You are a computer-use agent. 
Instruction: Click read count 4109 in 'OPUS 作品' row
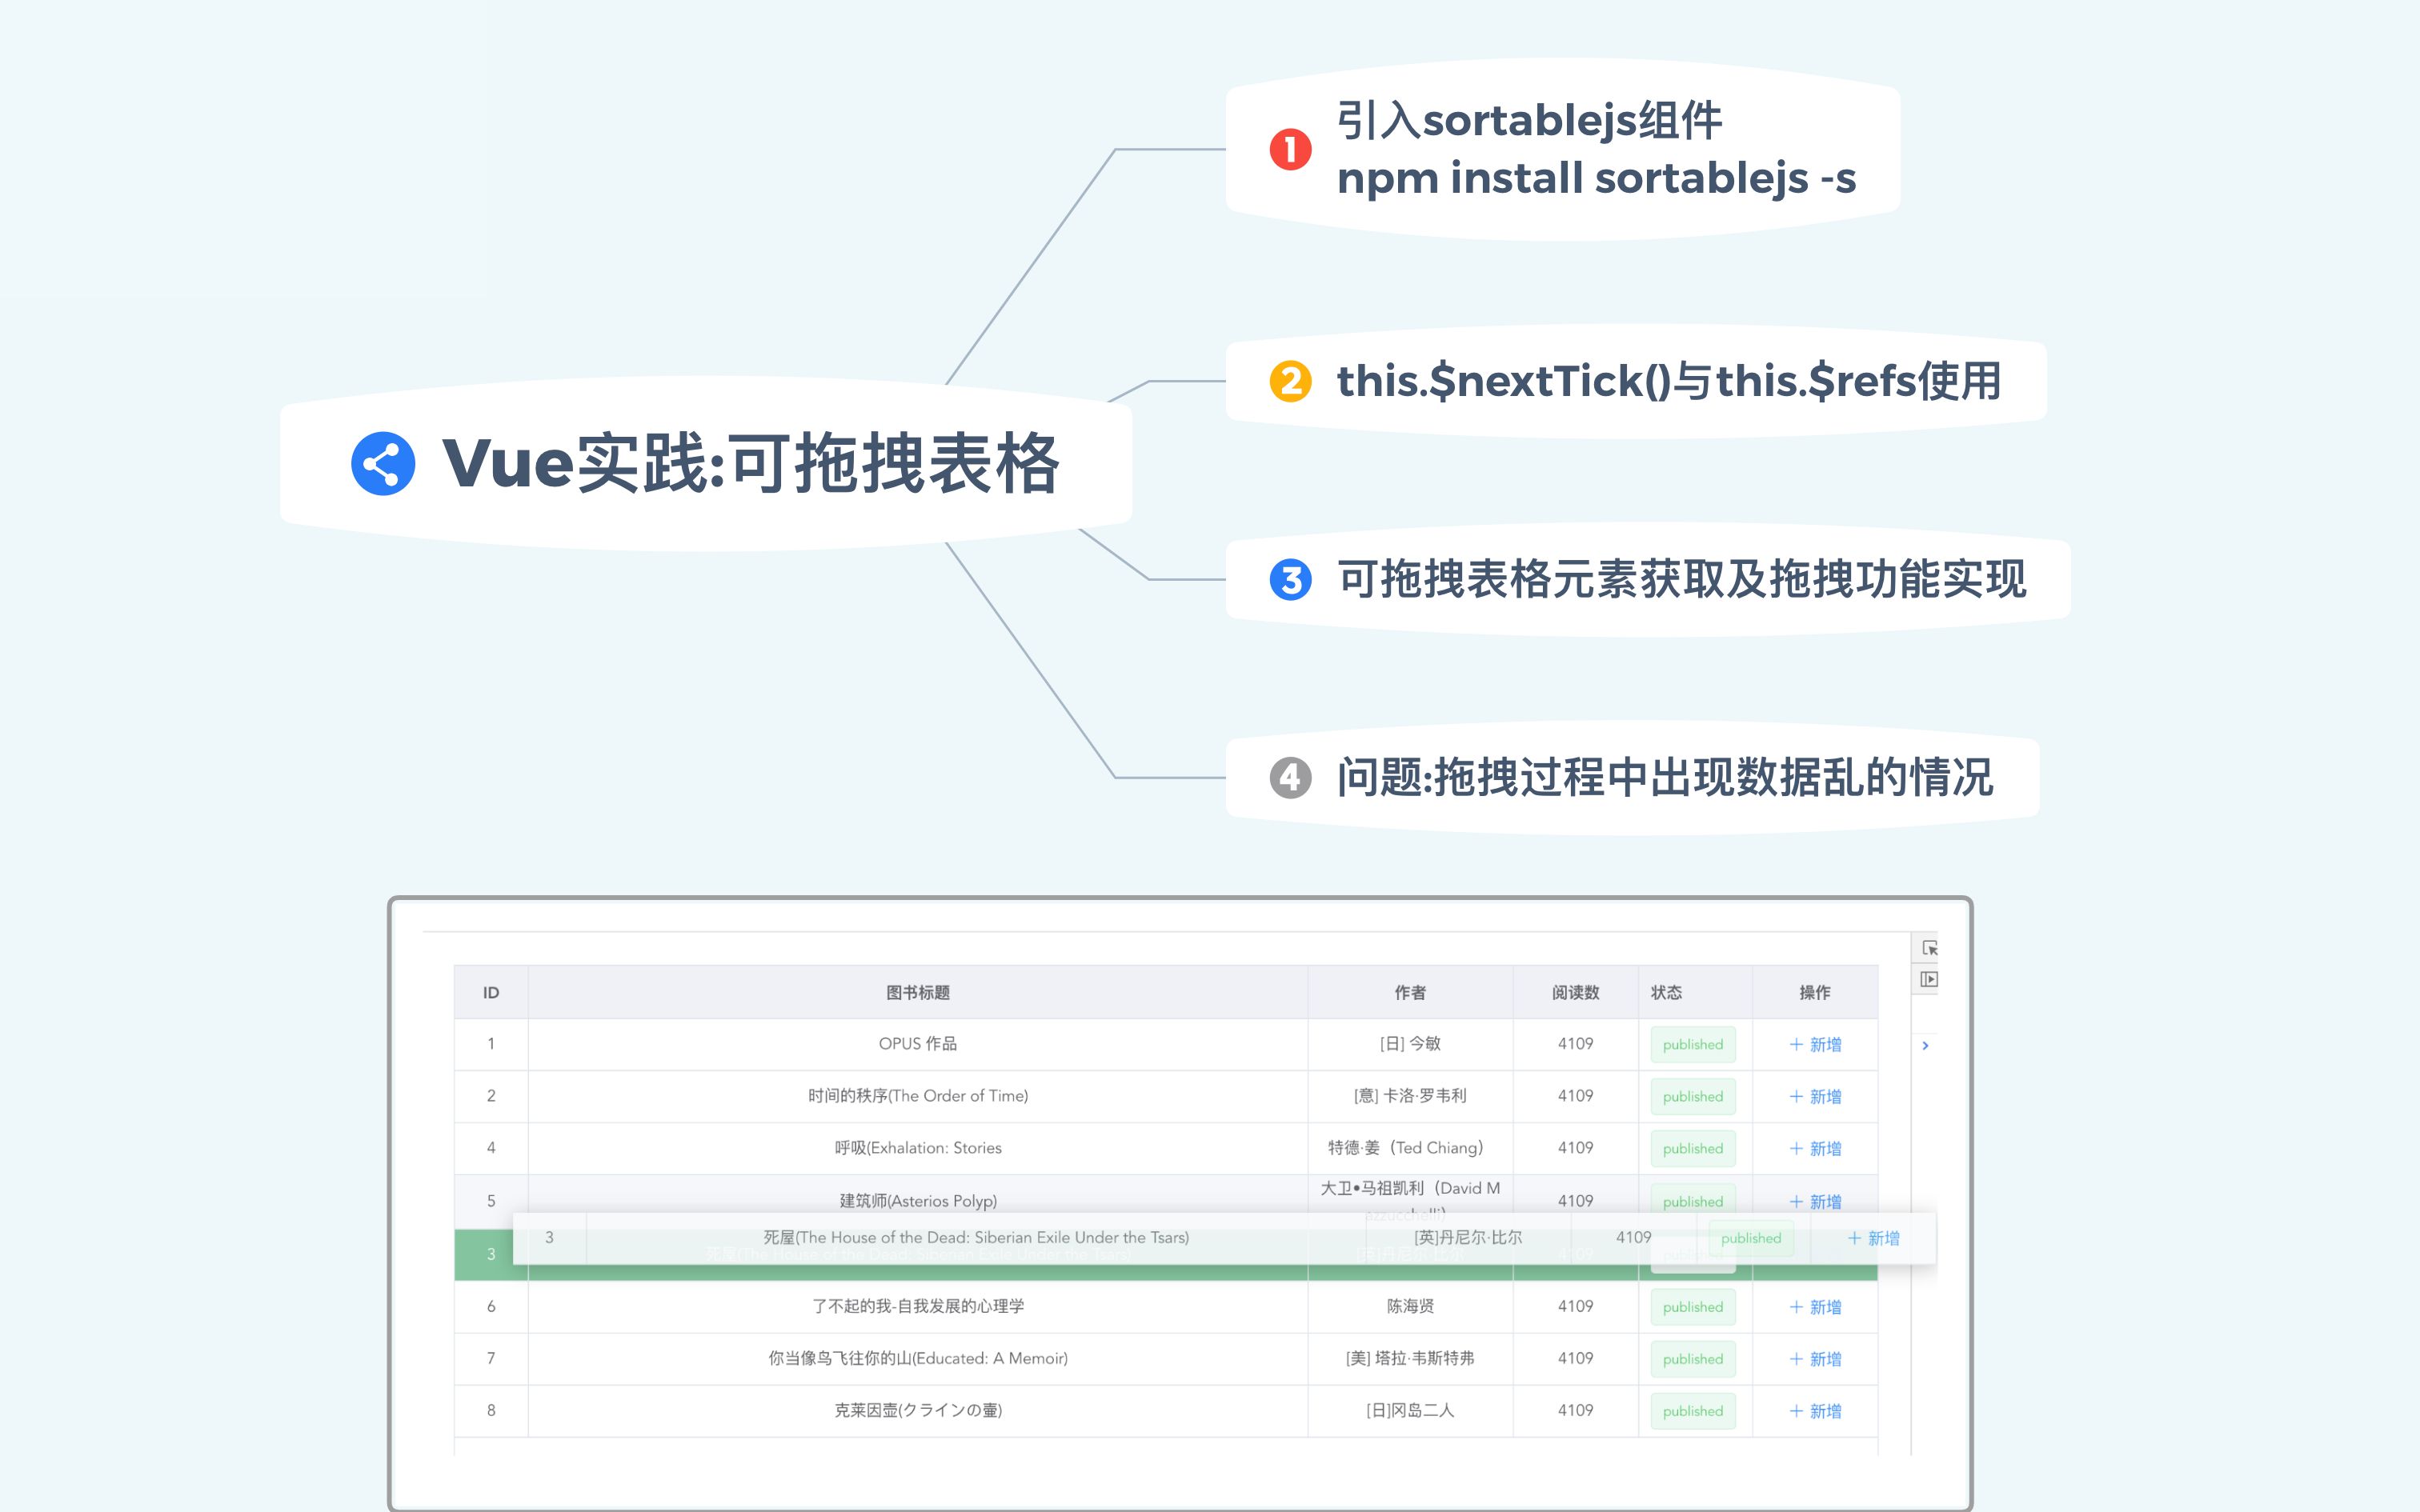pyautogui.click(x=1575, y=1043)
